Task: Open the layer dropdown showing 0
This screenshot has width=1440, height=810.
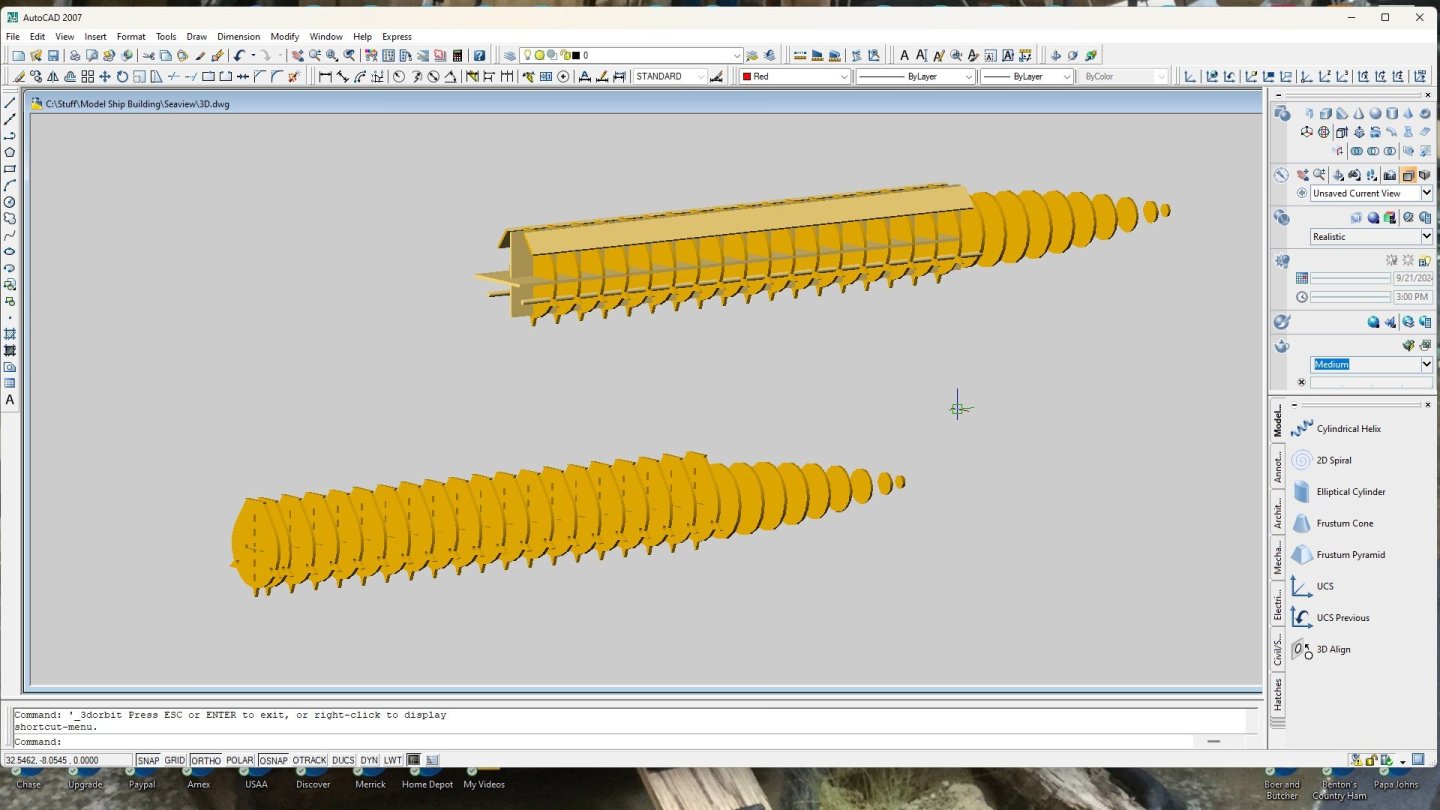Action: coord(631,56)
